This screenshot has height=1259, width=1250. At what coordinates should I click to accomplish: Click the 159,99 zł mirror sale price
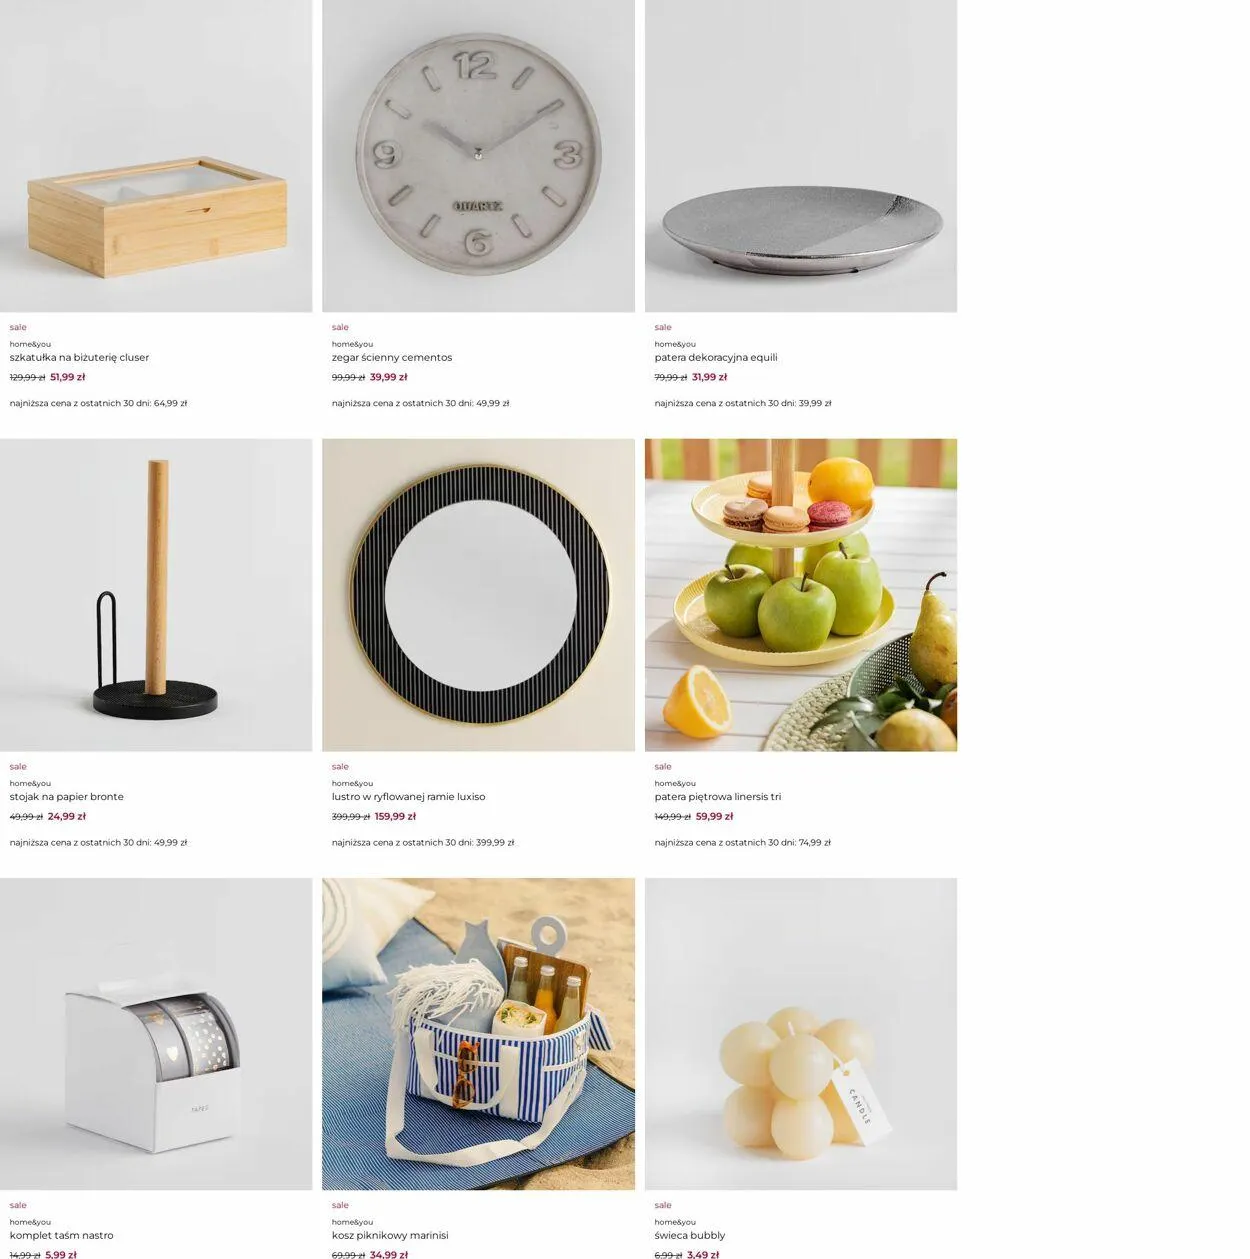point(395,816)
